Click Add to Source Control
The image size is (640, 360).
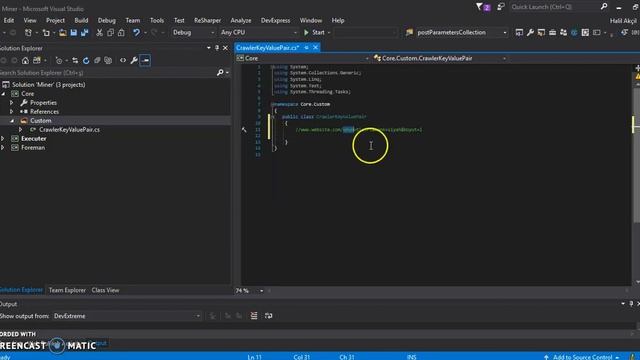pos(582,357)
